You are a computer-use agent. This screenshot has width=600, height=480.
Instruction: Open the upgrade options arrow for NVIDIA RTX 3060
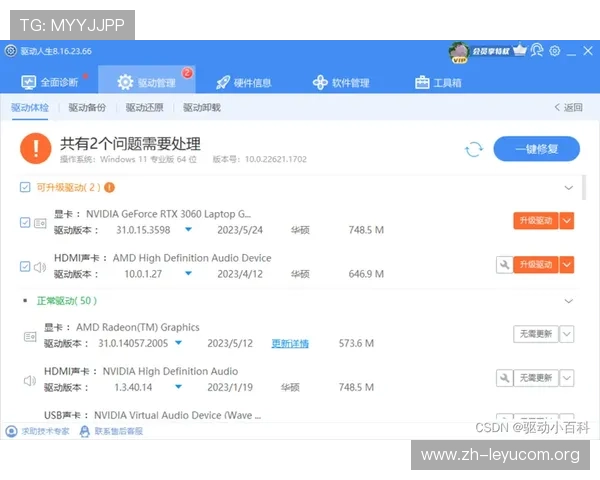(567, 221)
